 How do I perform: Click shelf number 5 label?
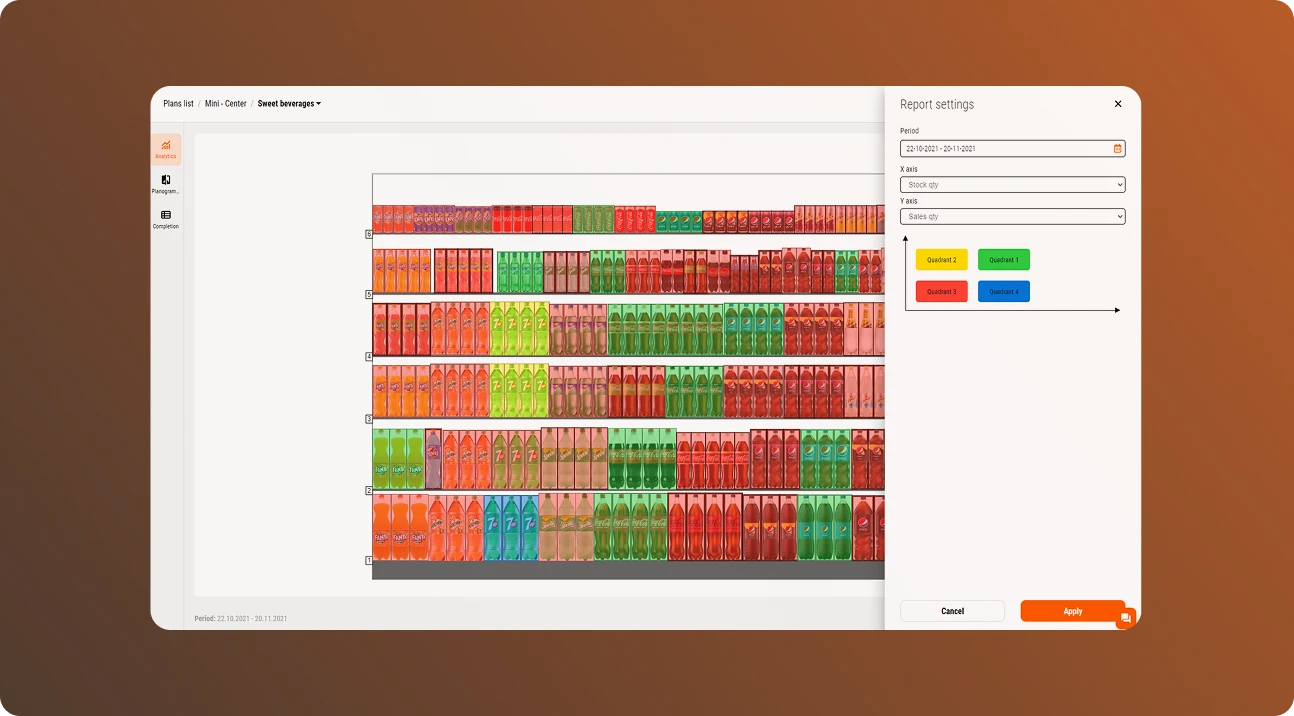tap(369, 295)
